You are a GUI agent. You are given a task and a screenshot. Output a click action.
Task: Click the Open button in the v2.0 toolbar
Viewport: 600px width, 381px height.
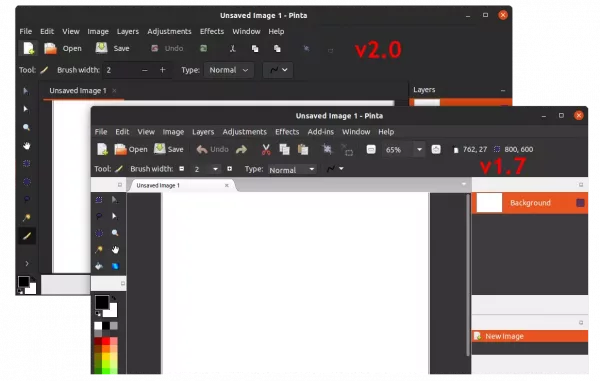coord(62,49)
